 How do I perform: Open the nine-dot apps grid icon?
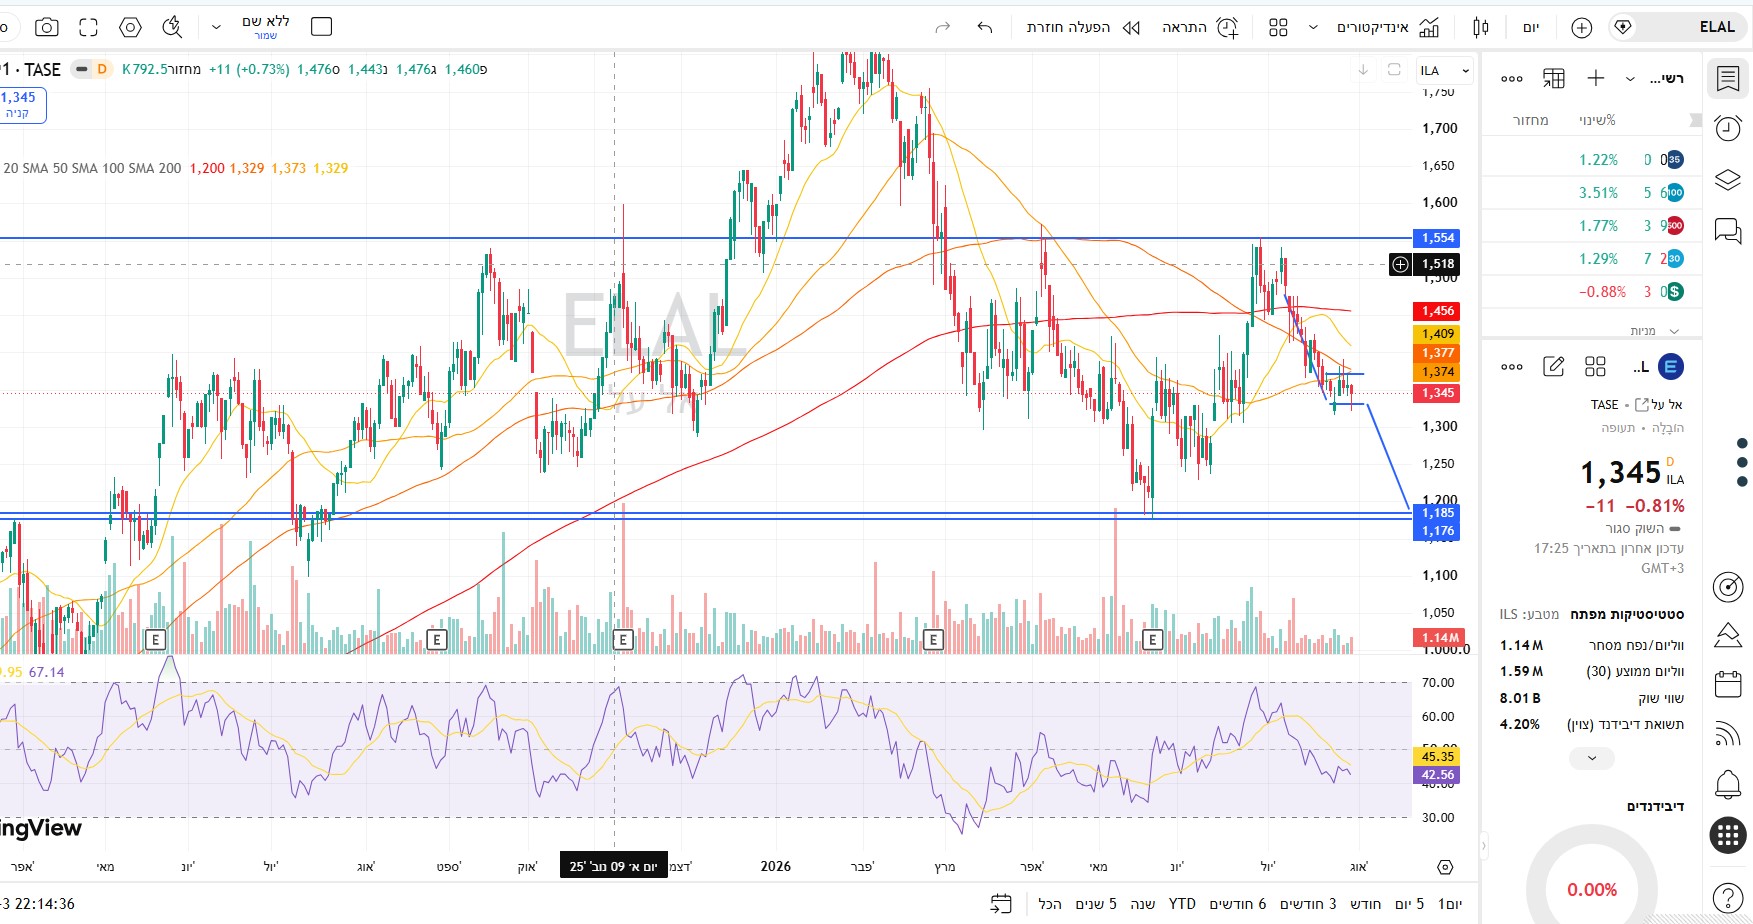[x=1727, y=835]
